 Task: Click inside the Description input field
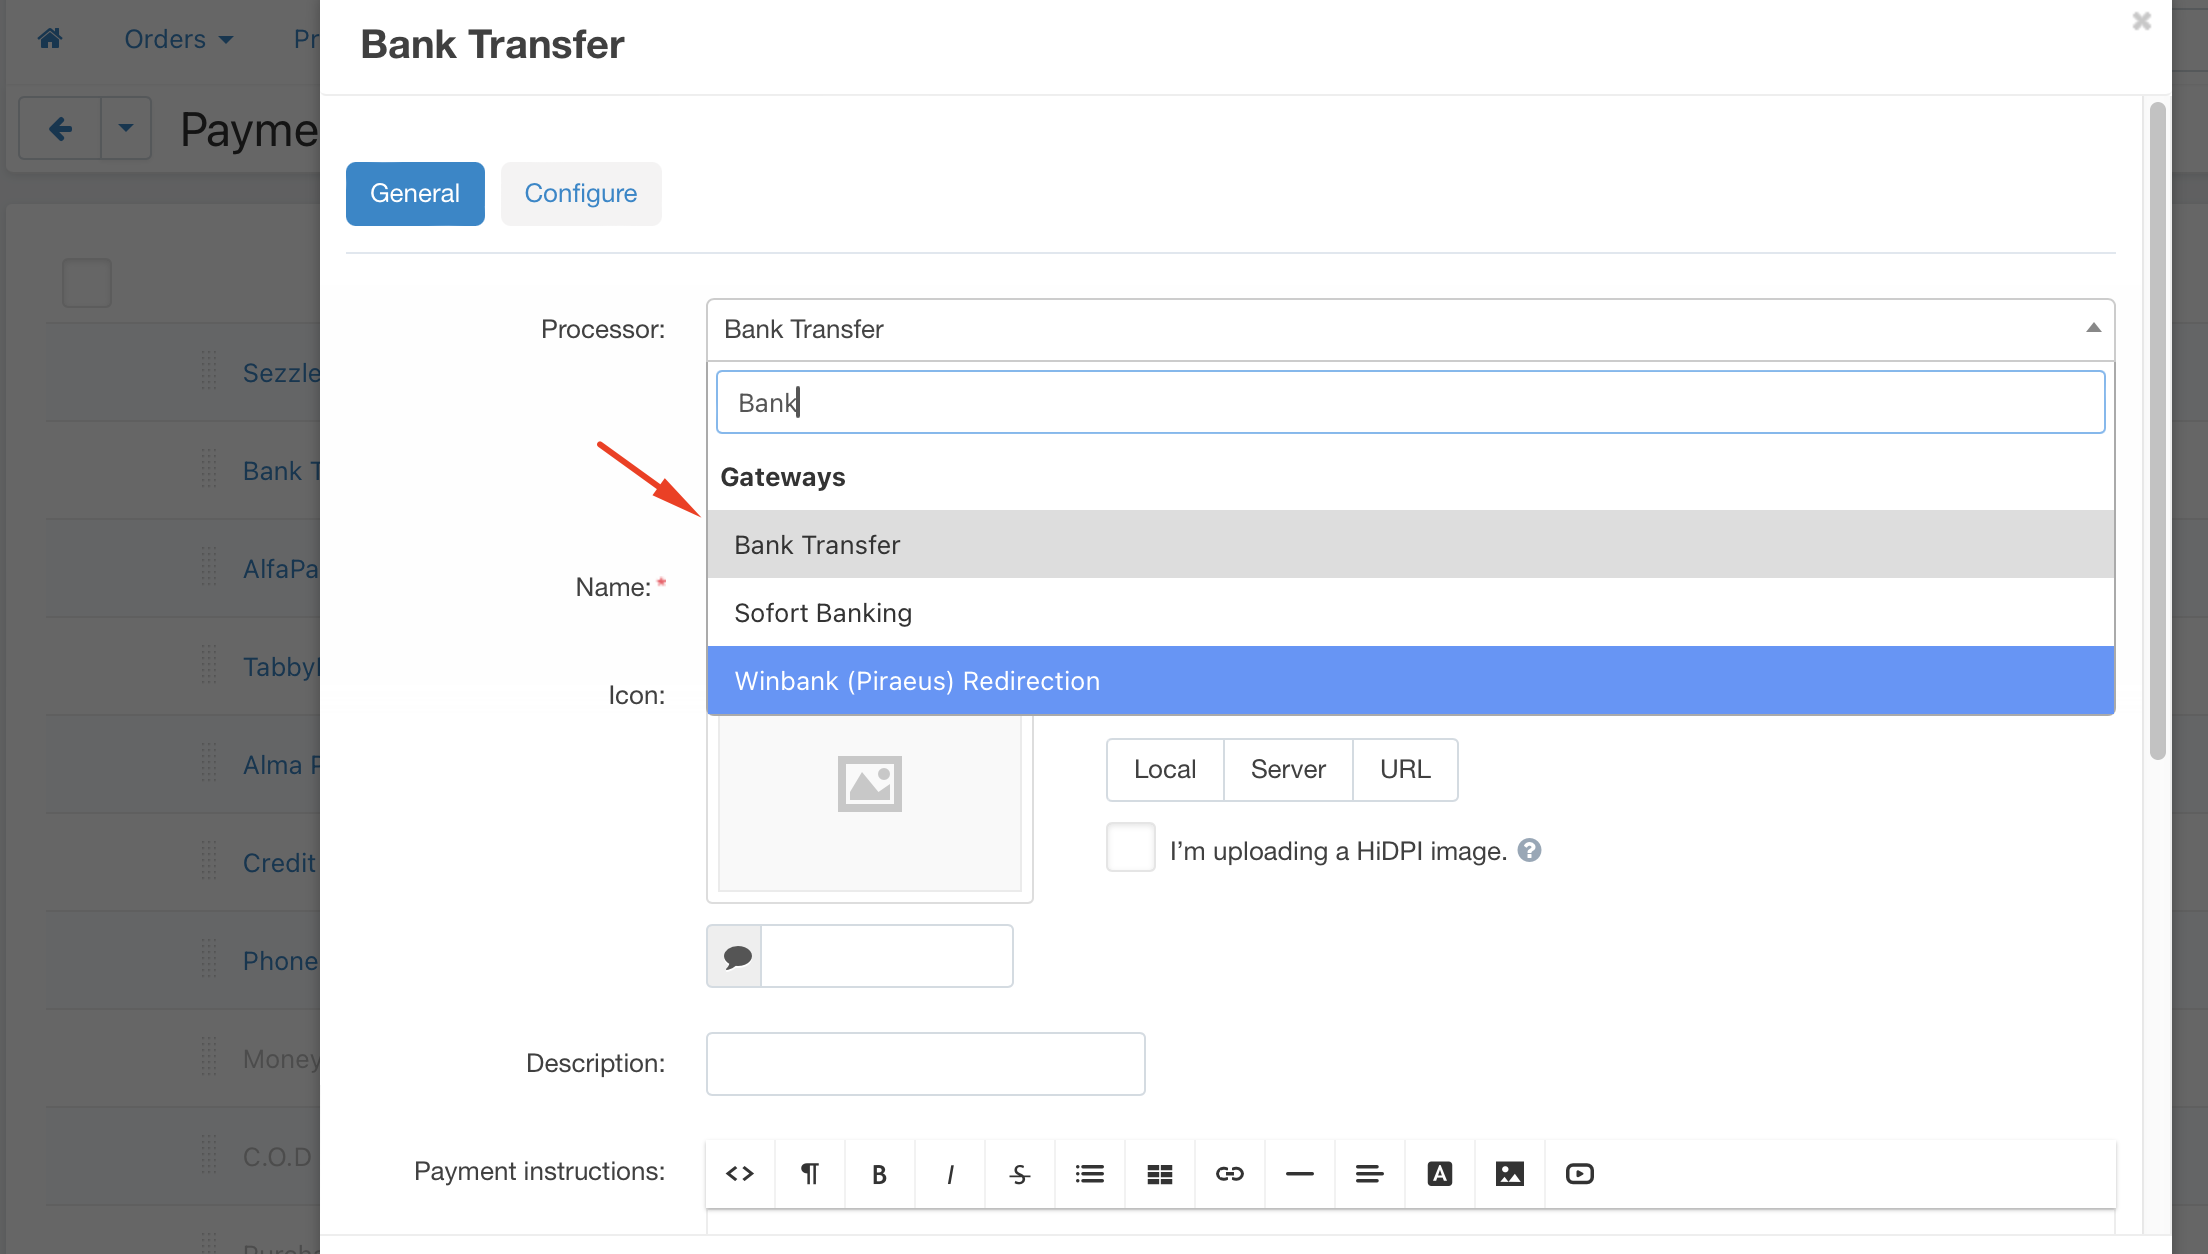[924, 1063]
